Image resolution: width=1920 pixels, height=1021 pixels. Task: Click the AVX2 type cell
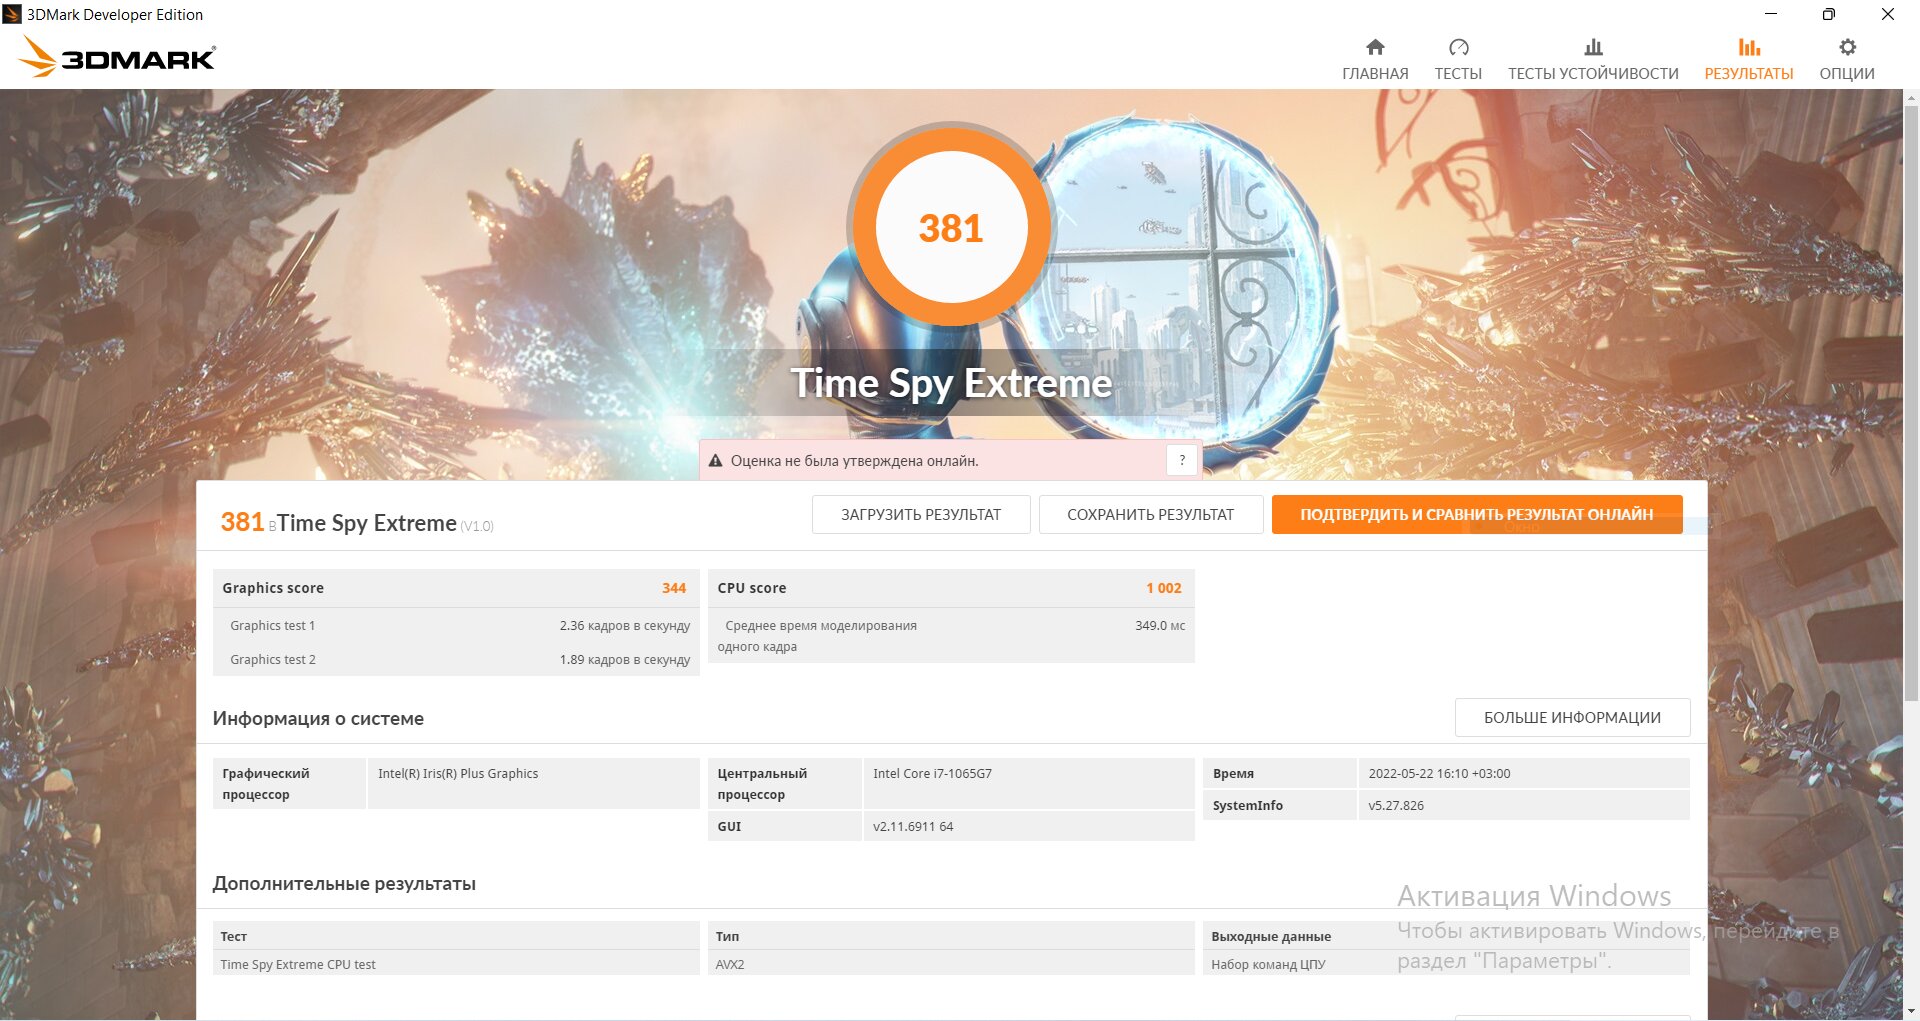pos(951,964)
